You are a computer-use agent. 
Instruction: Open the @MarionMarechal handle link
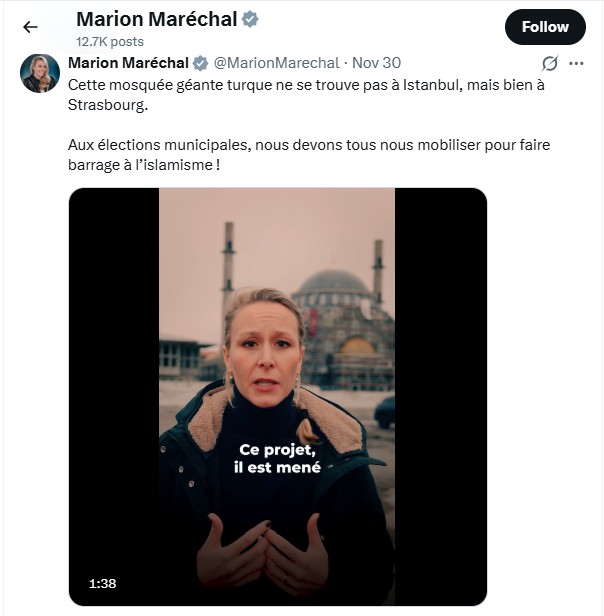pos(277,63)
